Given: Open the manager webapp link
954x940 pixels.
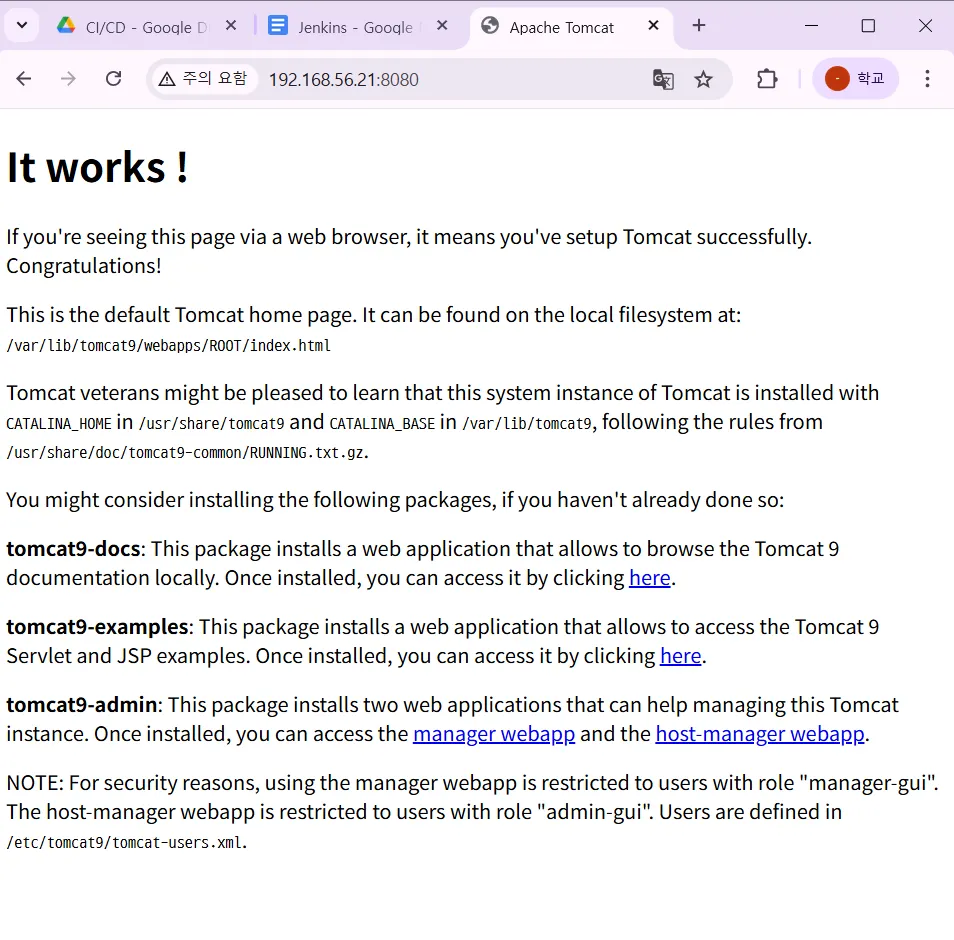Looking at the screenshot, I should coord(494,734).
